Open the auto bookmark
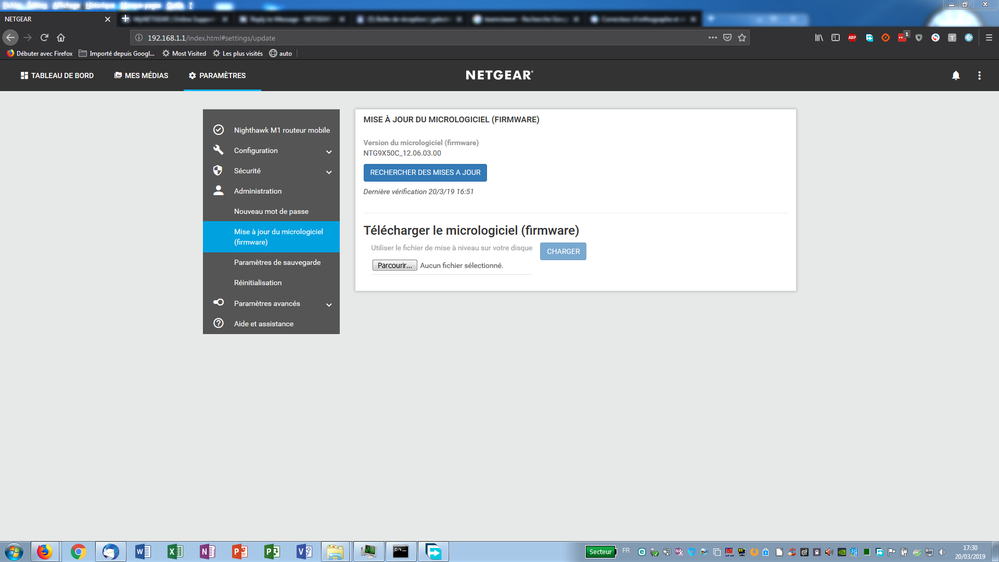999x562 pixels. [280, 54]
